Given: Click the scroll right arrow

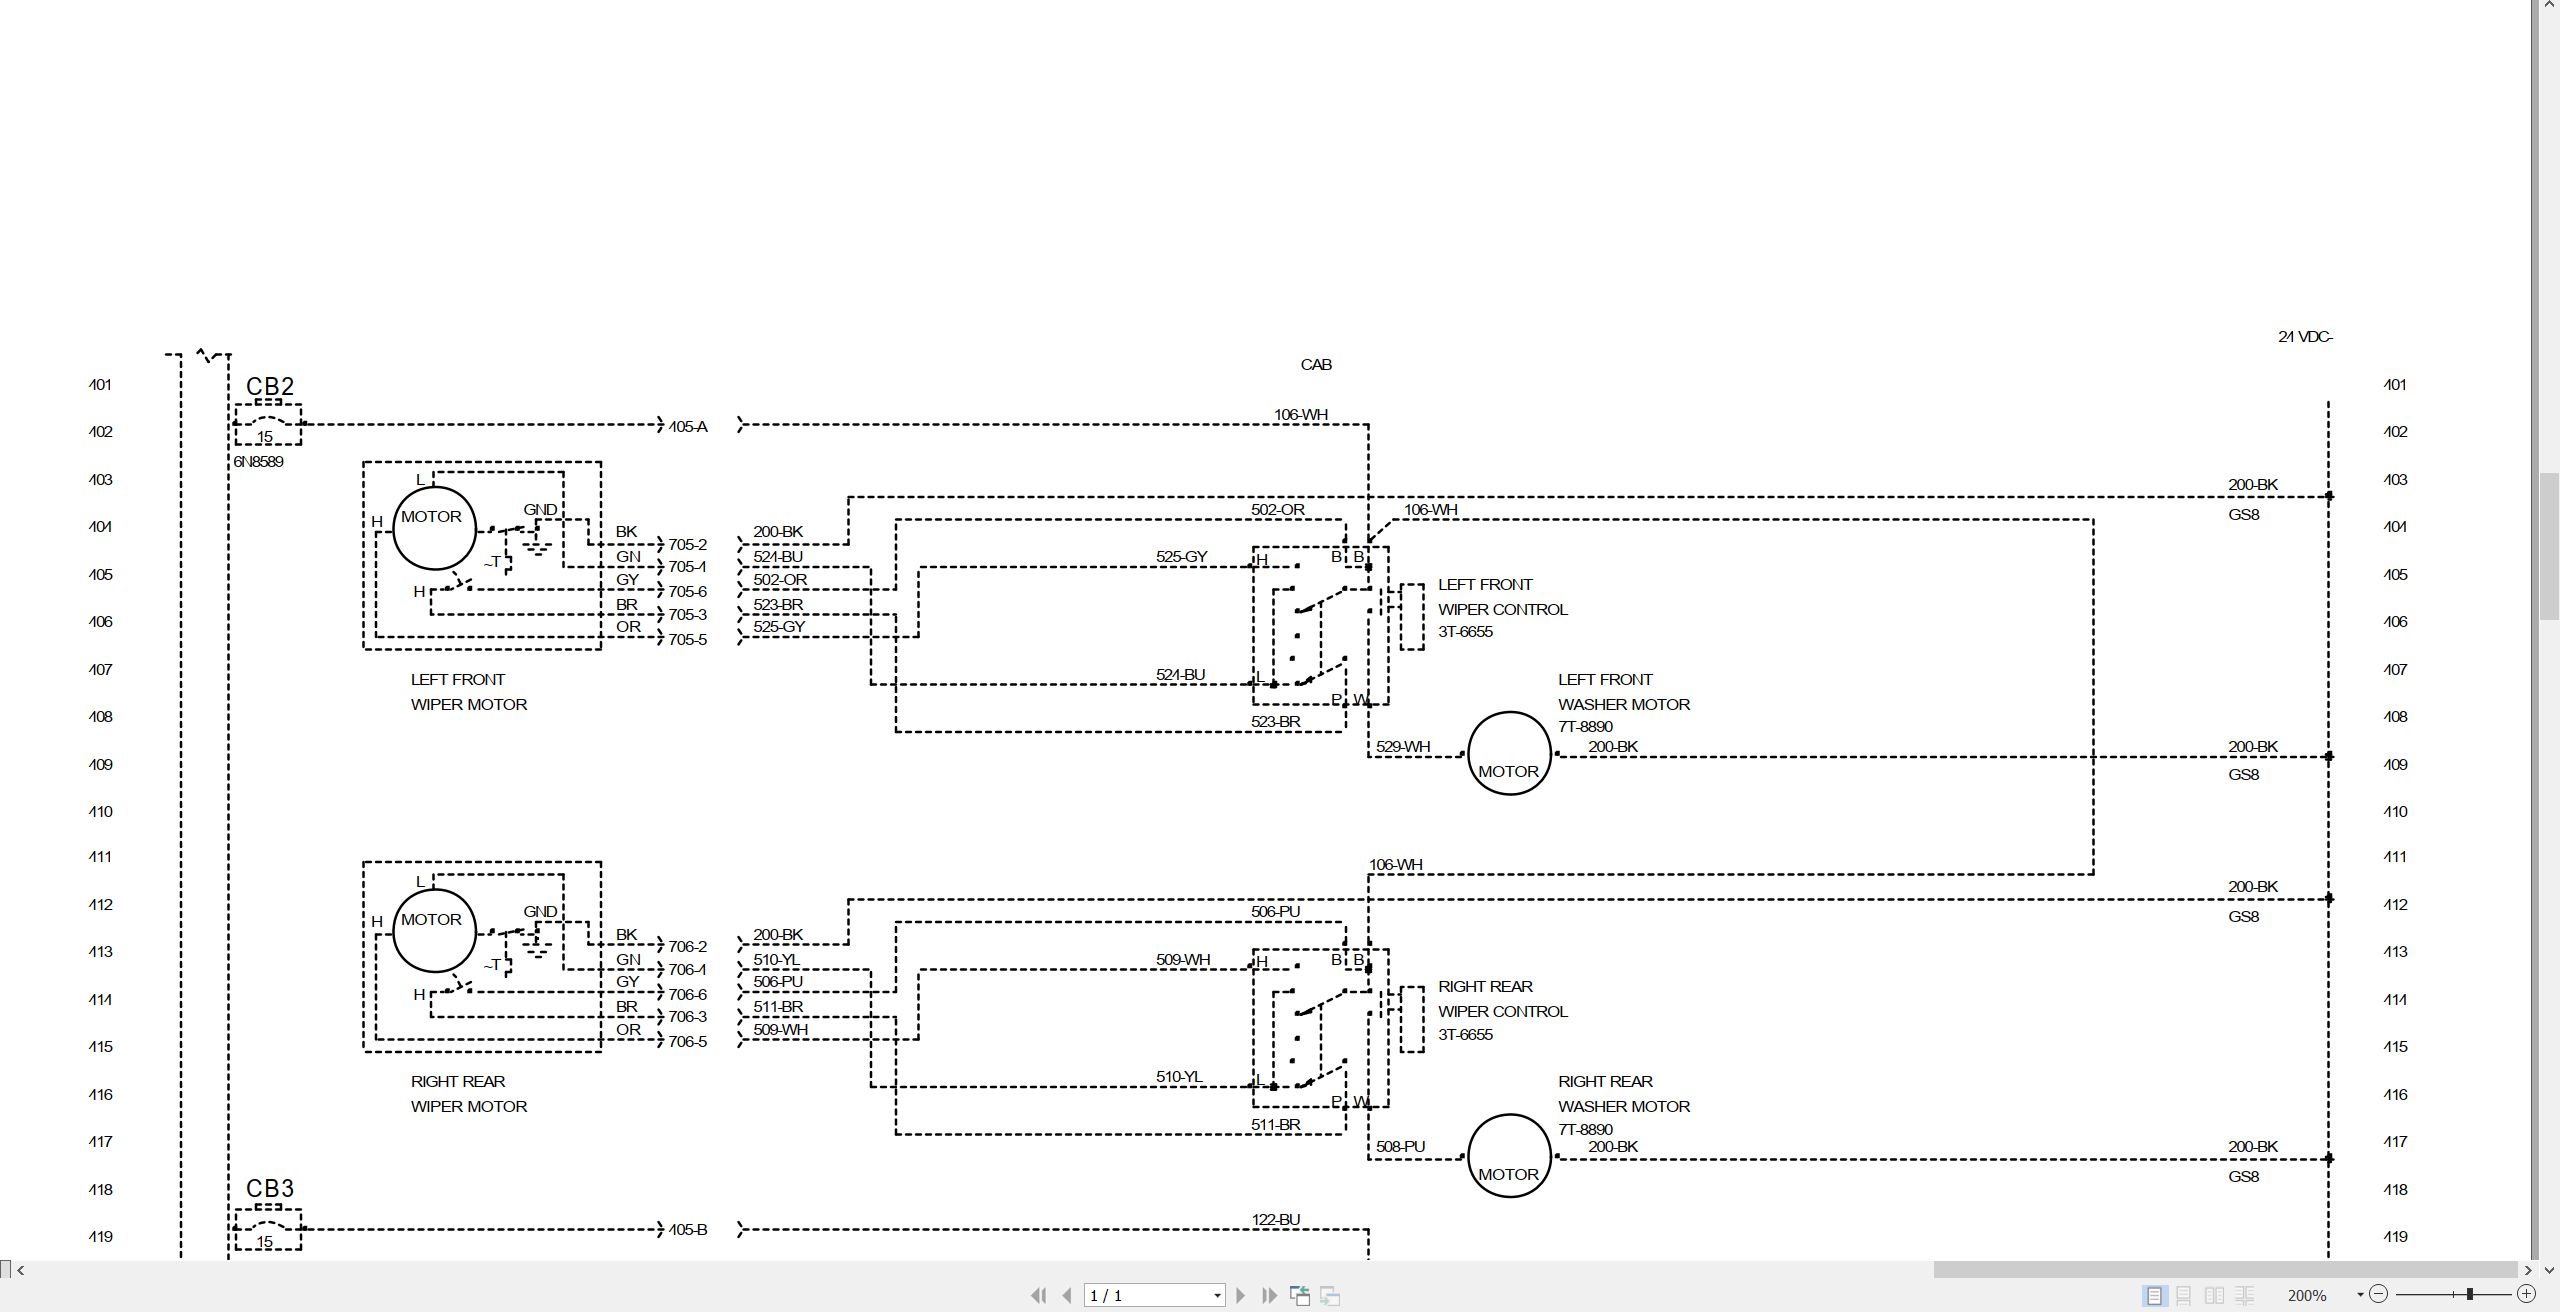Looking at the screenshot, I should pyautogui.click(x=2528, y=1270).
